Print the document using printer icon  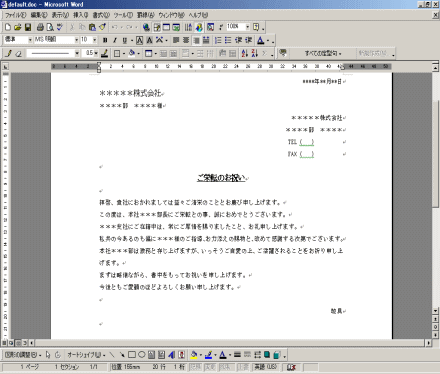coord(40,27)
